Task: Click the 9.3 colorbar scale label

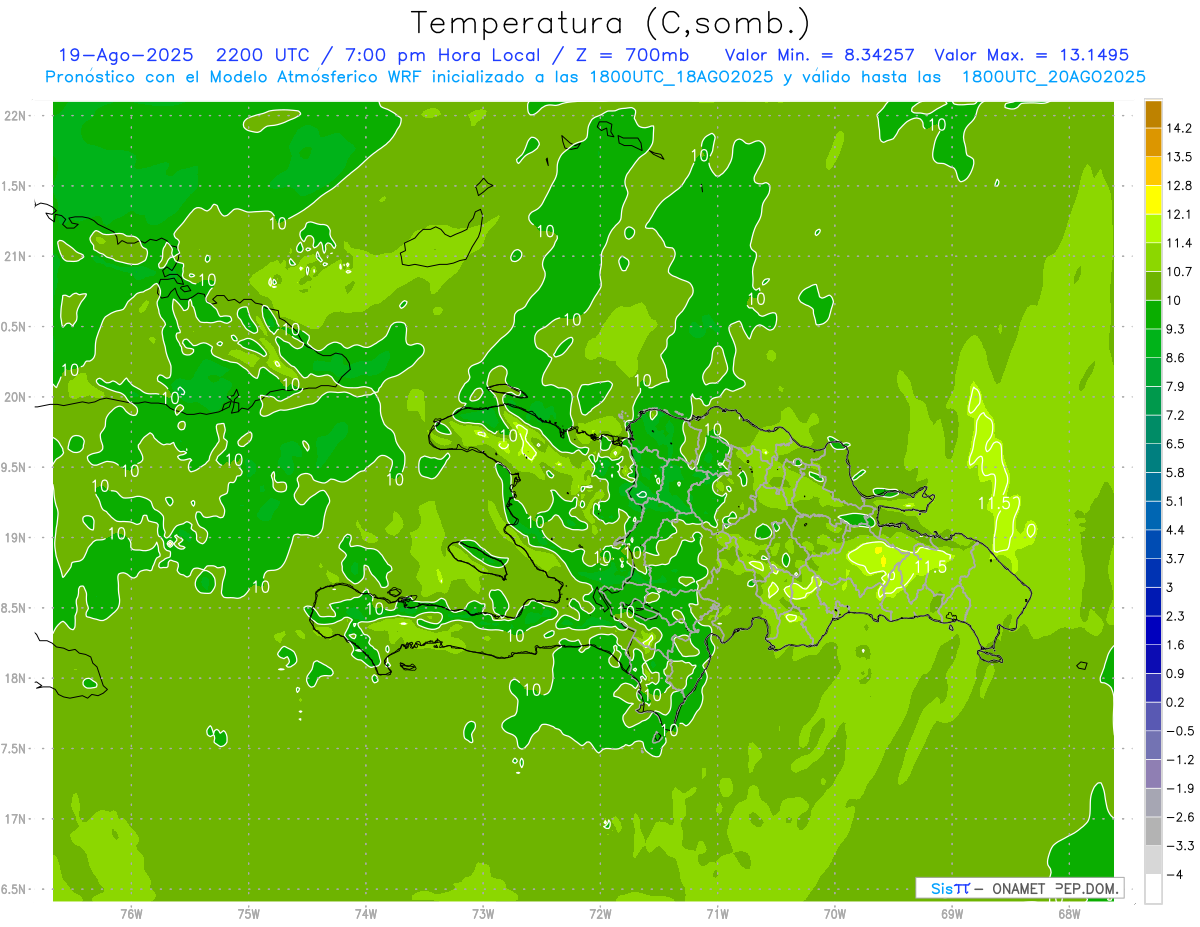Action: (1175, 329)
